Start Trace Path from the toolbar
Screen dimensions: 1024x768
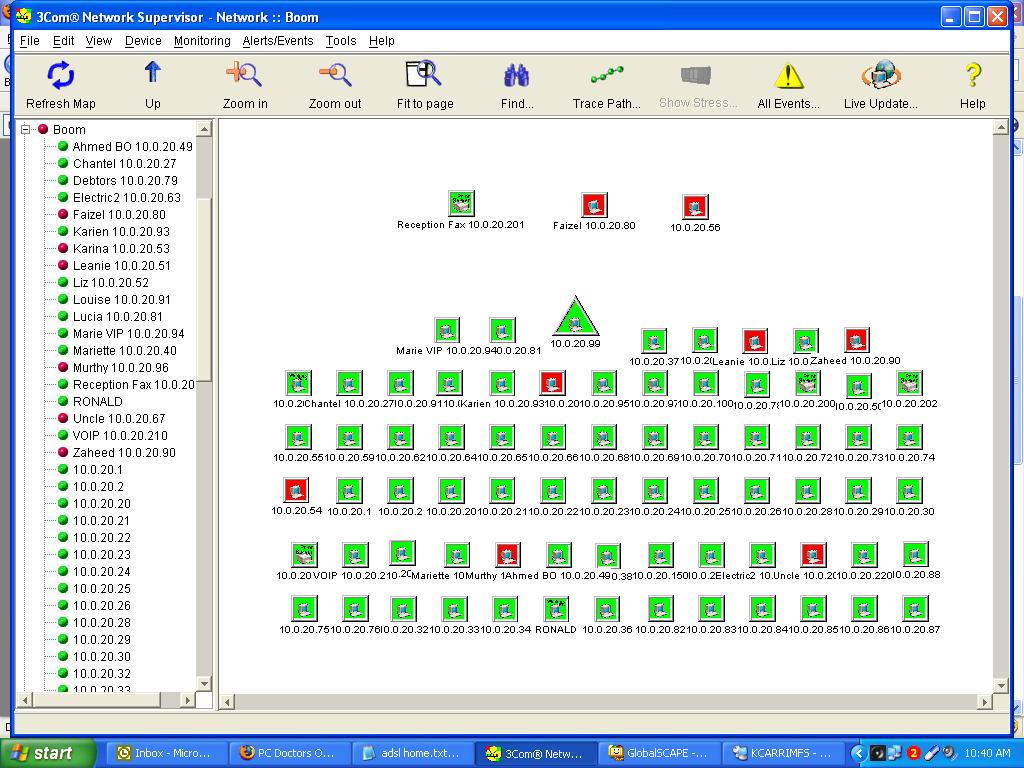click(x=606, y=76)
